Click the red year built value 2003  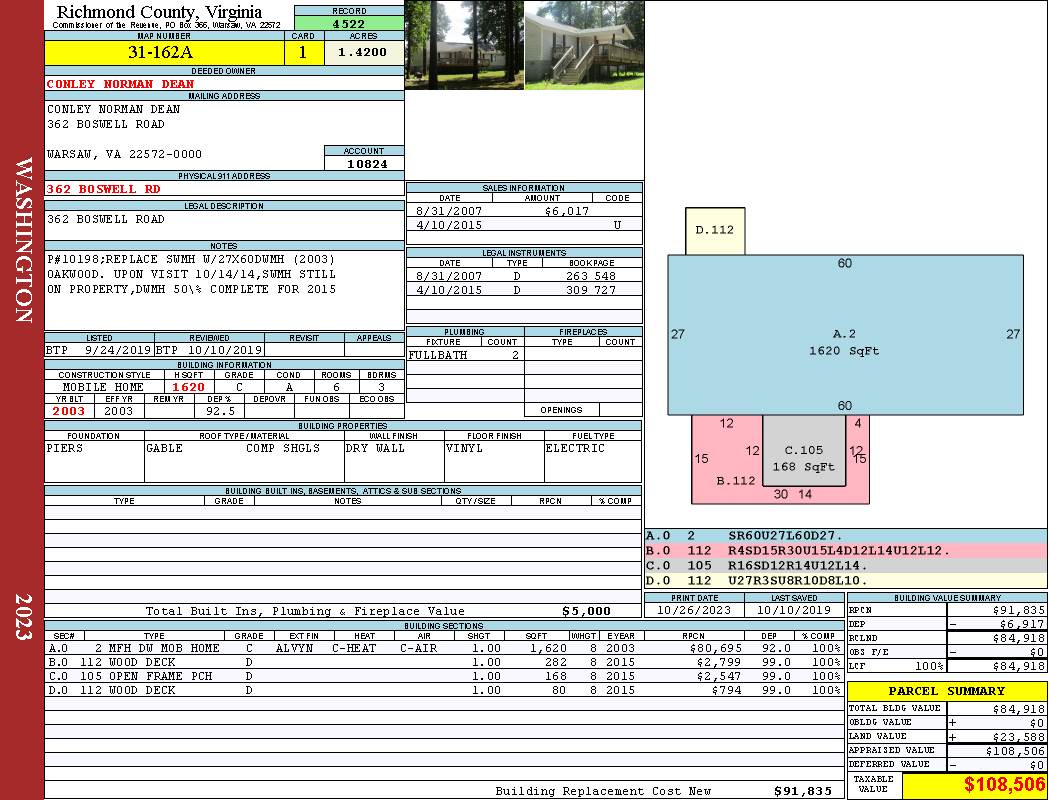(69, 411)
